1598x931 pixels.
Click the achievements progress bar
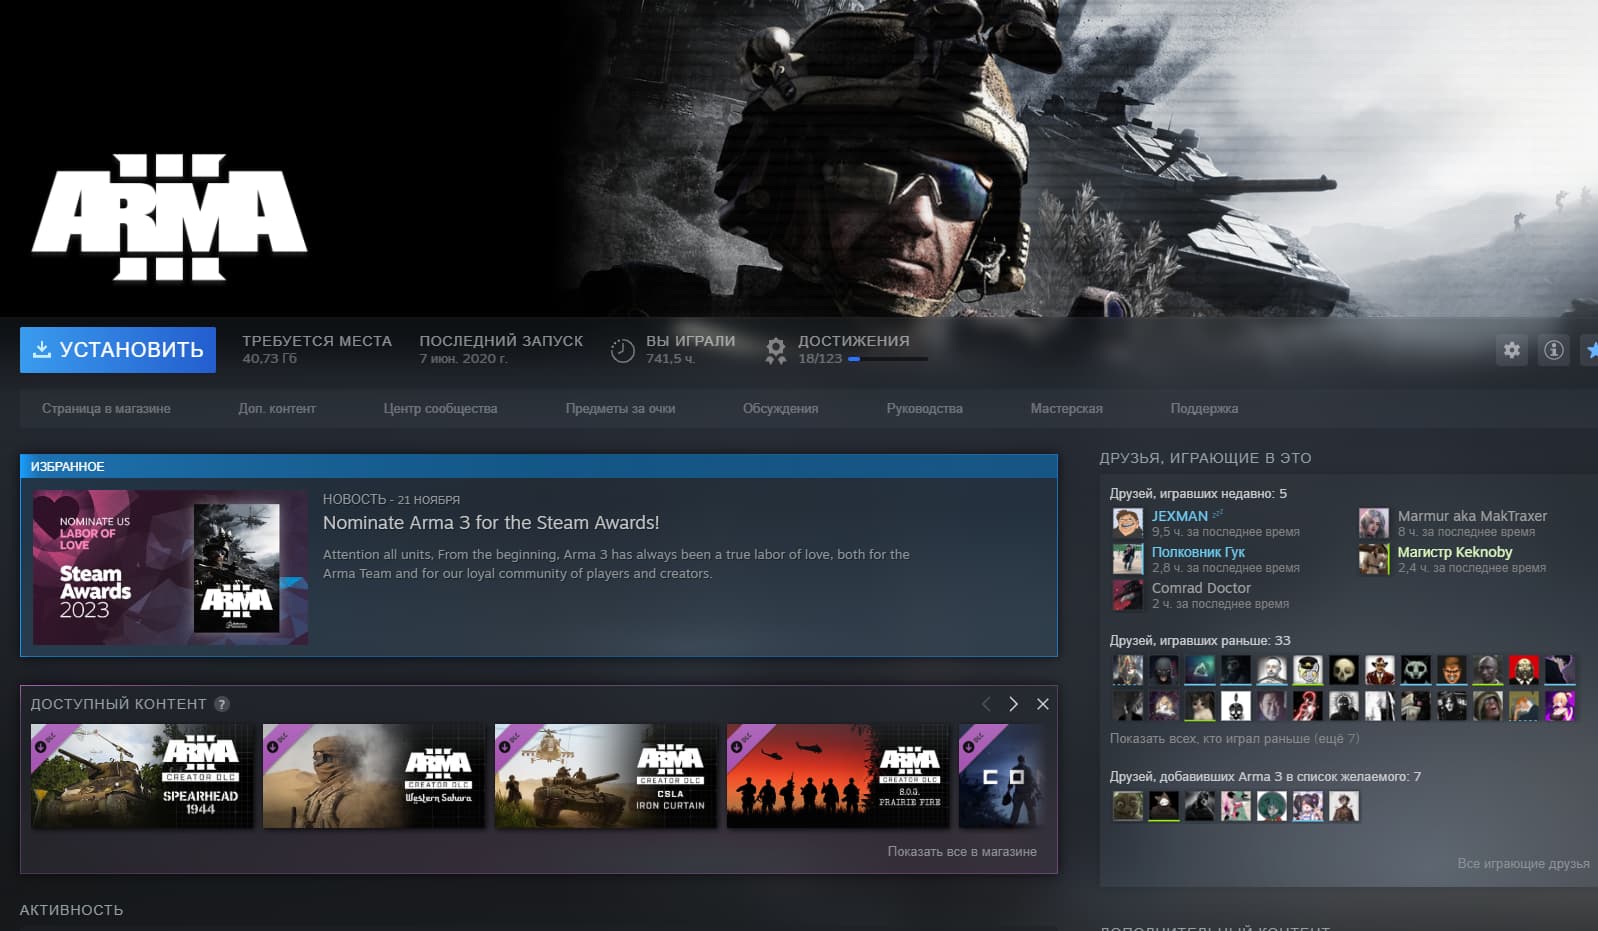888,359
